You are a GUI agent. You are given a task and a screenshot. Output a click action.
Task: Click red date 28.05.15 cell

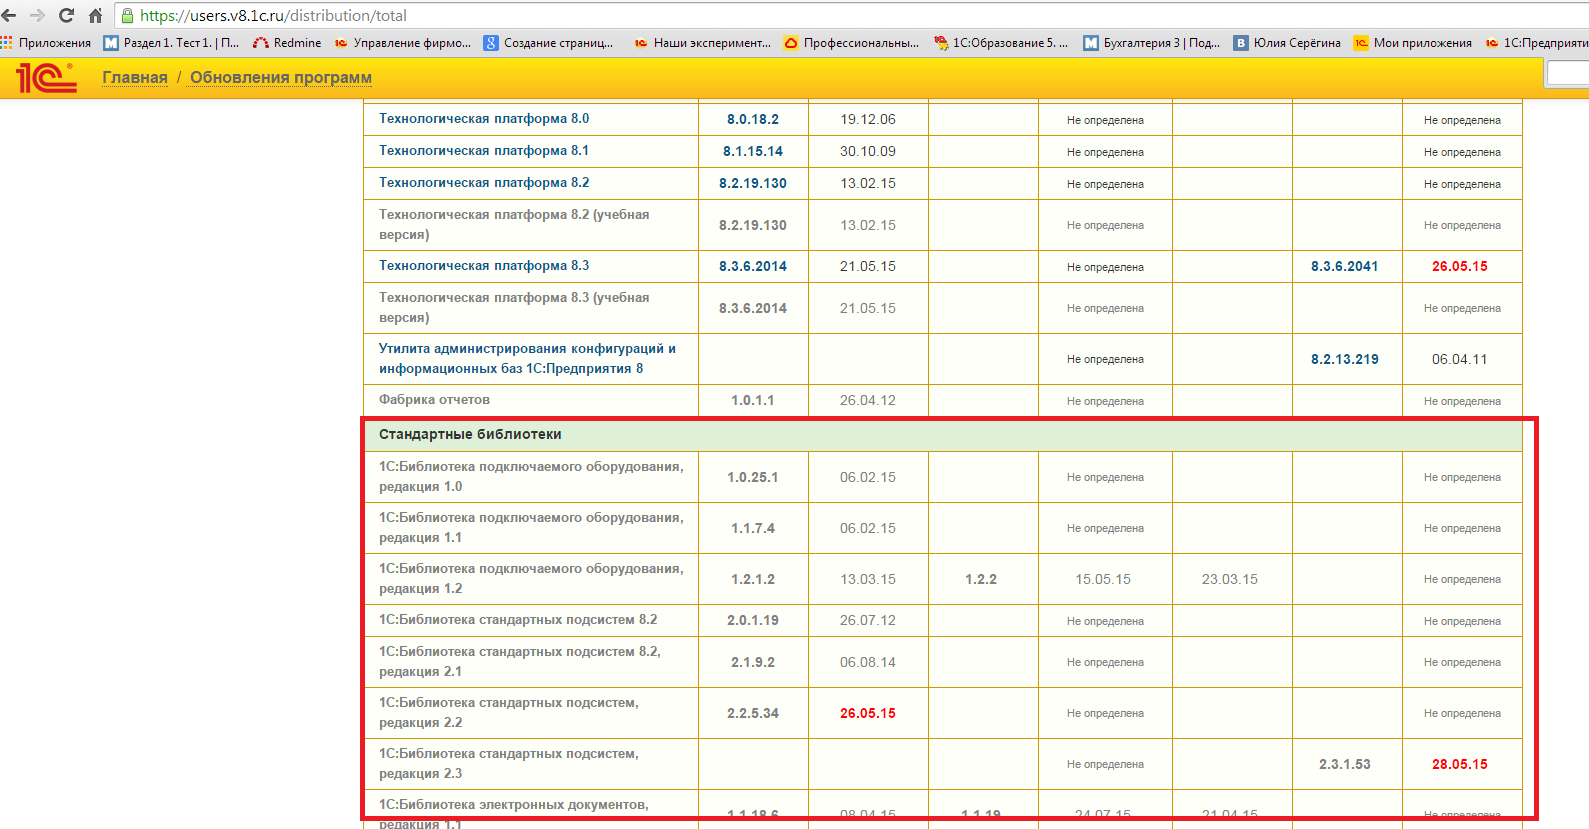pyautogui.click(x=1460, y=765)
